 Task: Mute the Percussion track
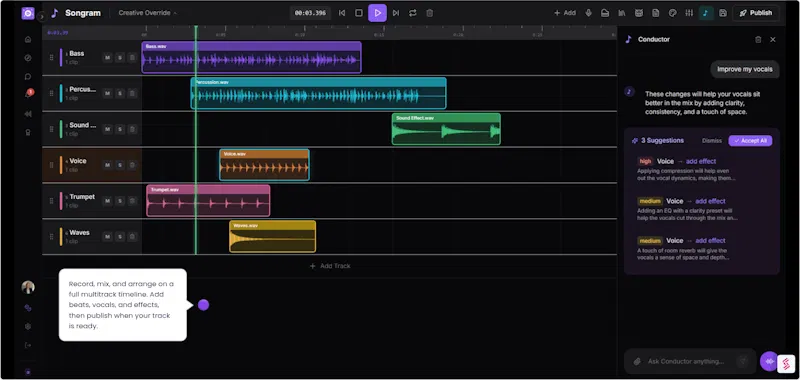[x=107, y=93]
